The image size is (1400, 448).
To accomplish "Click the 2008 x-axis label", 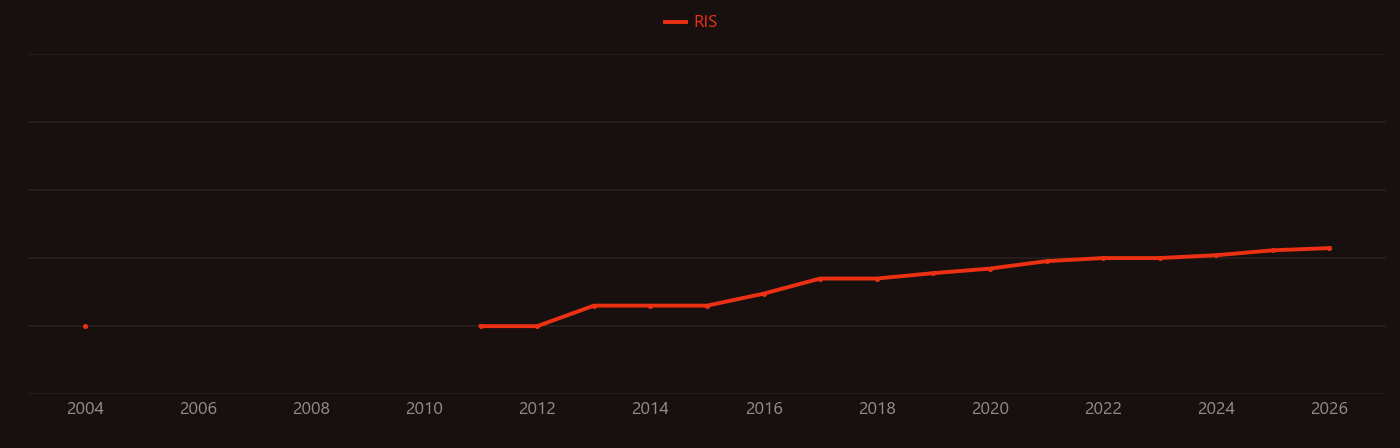I will [311, 409].
